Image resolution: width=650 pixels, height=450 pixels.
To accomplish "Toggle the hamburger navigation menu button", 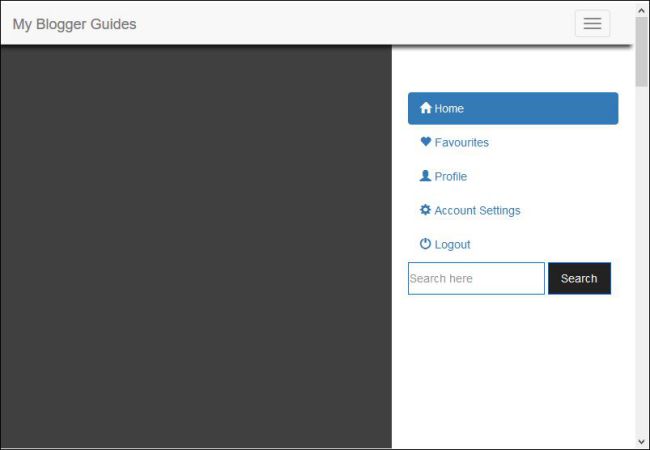I will (592, 24).
